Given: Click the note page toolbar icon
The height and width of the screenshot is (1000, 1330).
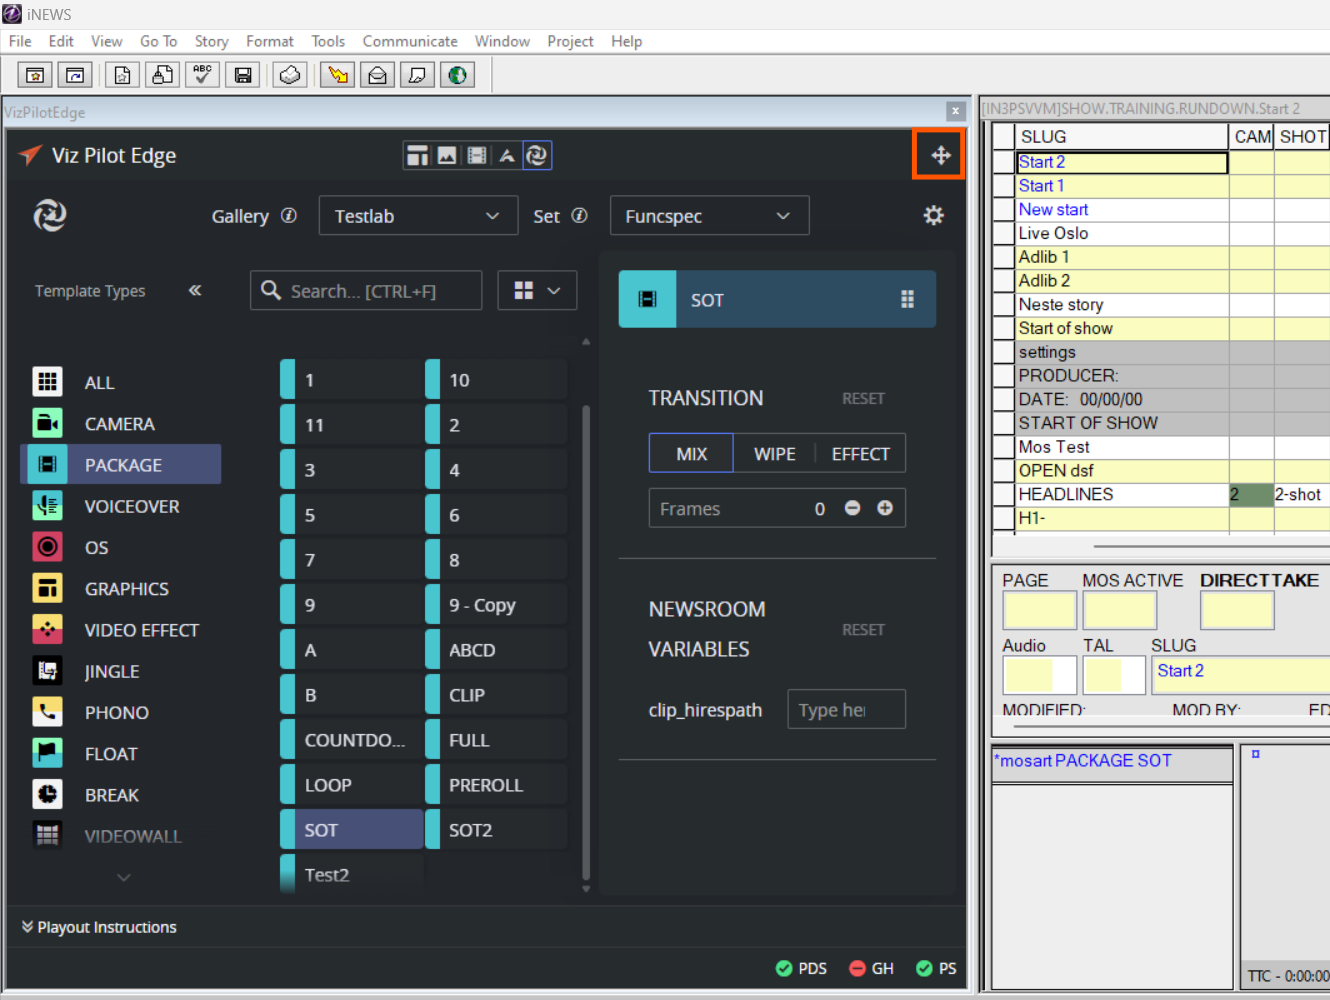Looking at the screenshot, I should (418, 75).
